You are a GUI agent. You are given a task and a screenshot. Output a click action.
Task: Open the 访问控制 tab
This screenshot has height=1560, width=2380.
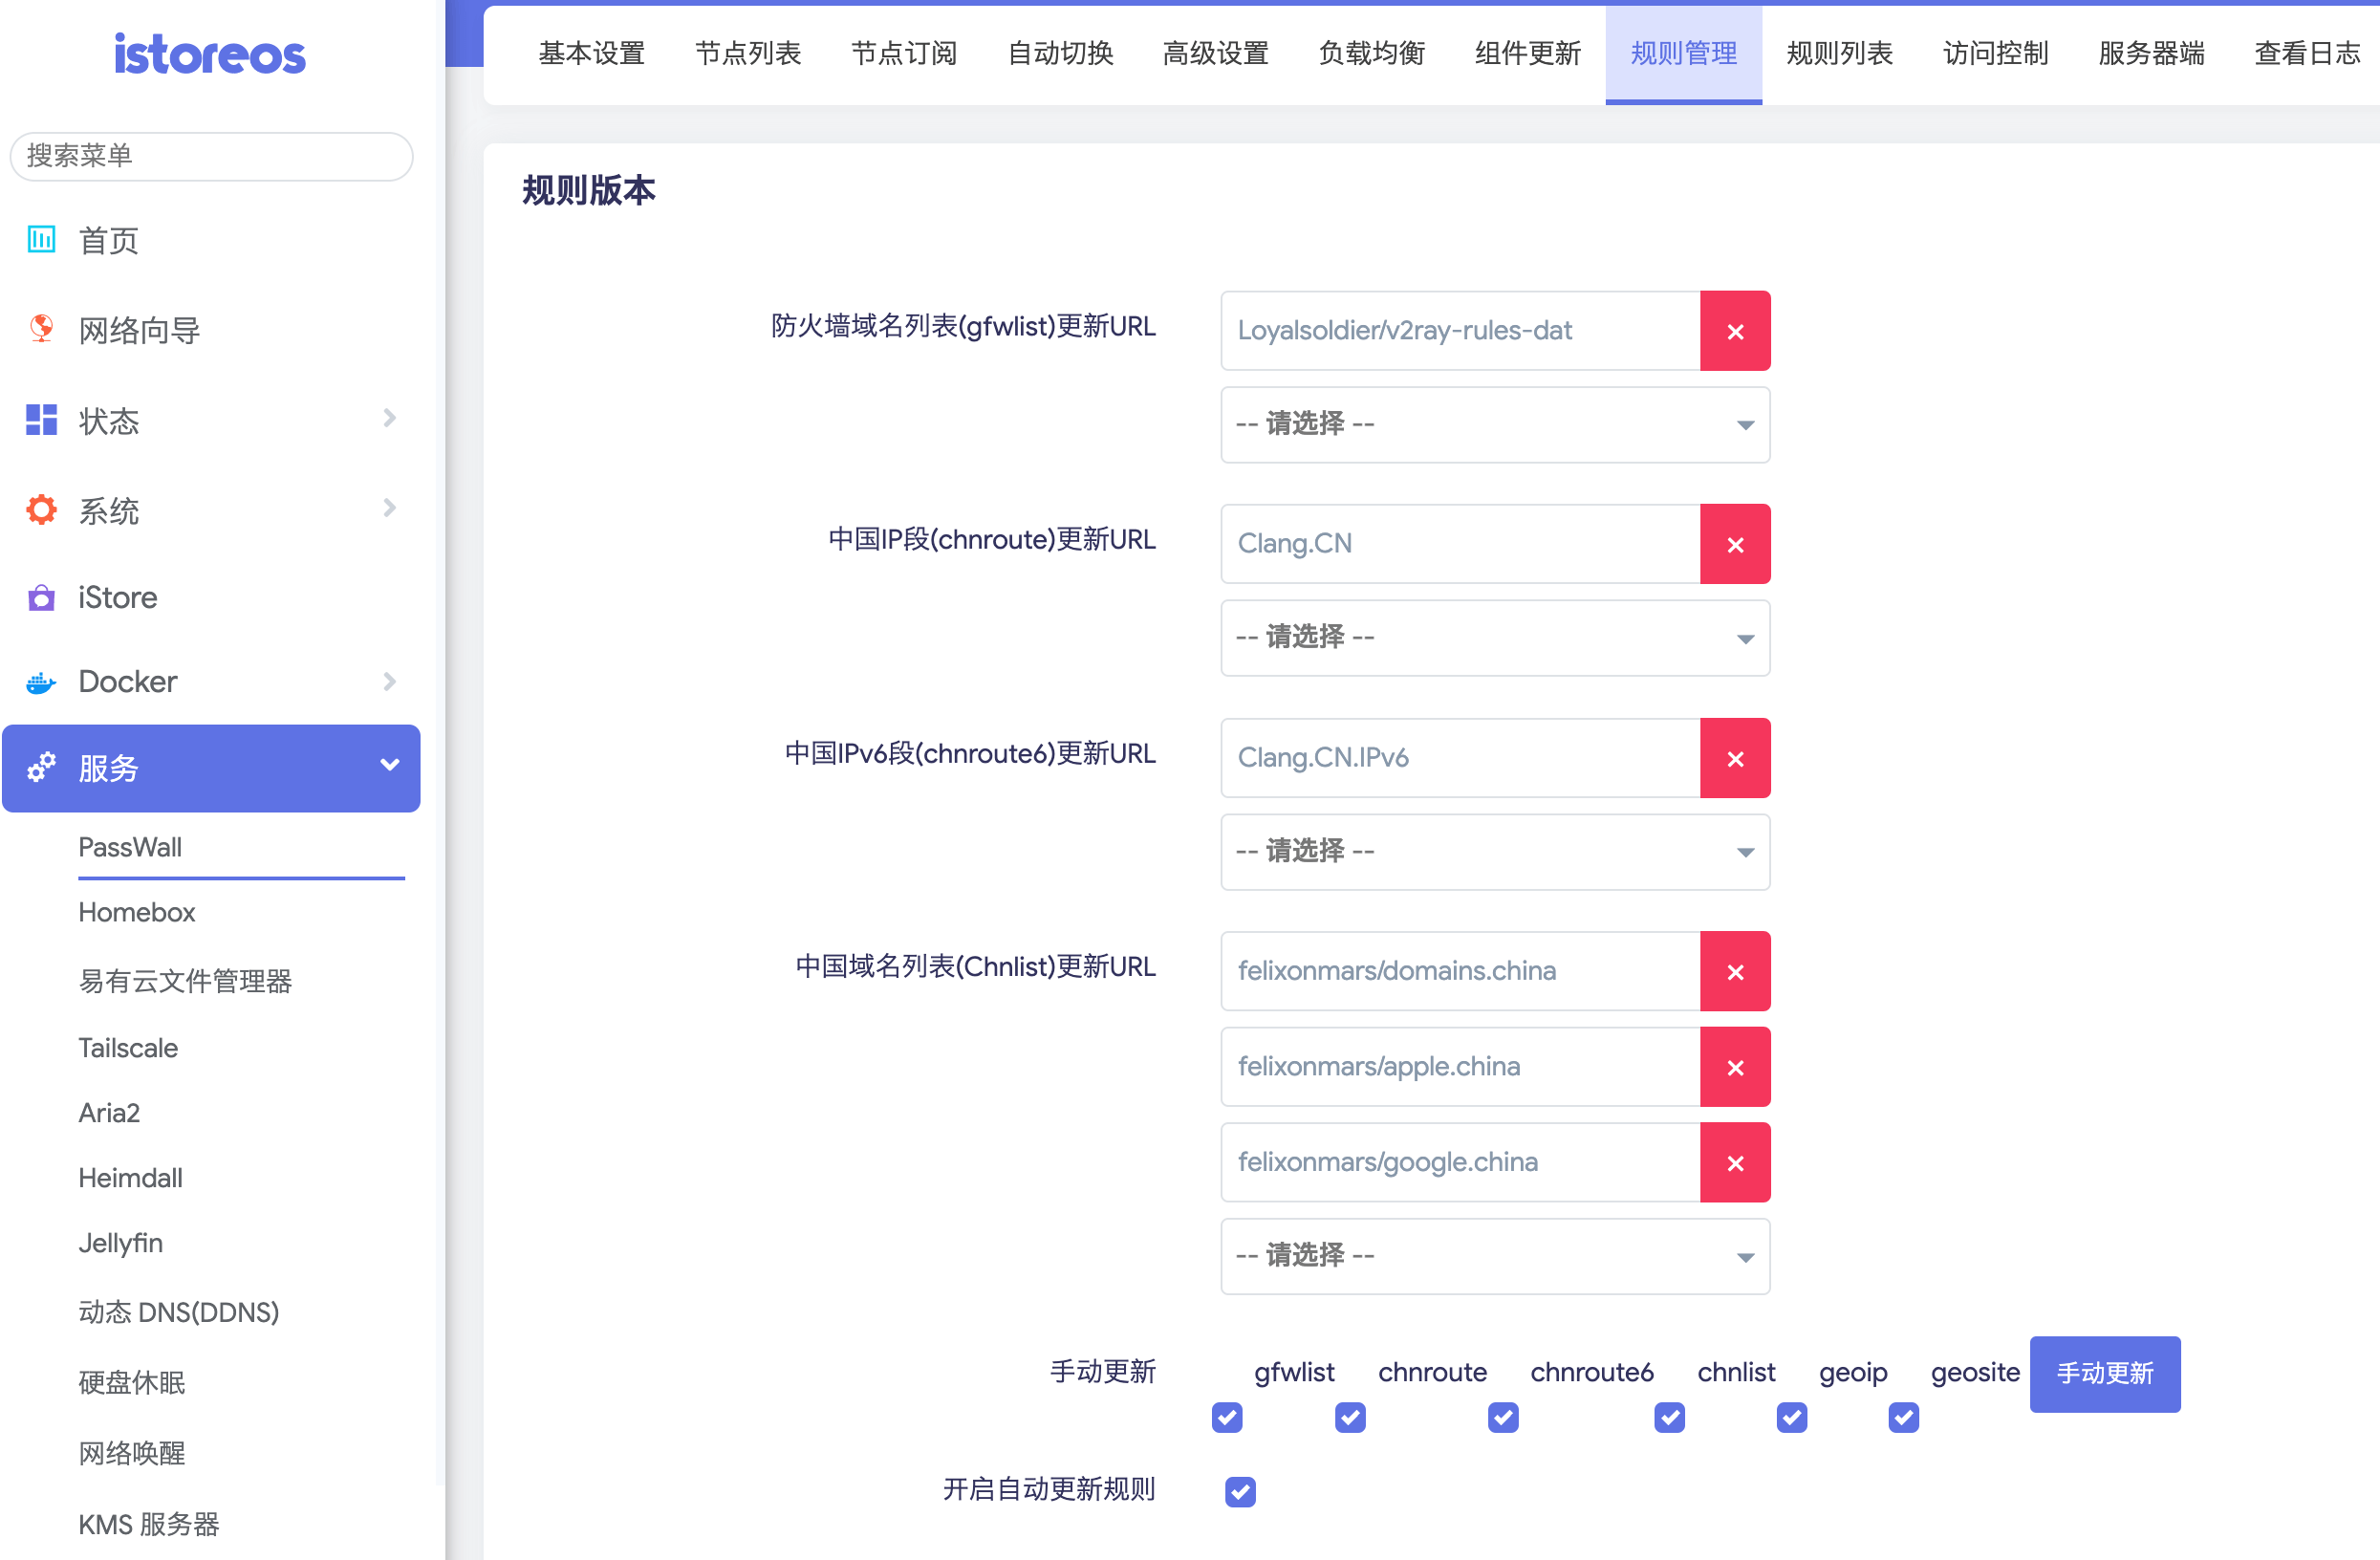(x=1995, y=53)
